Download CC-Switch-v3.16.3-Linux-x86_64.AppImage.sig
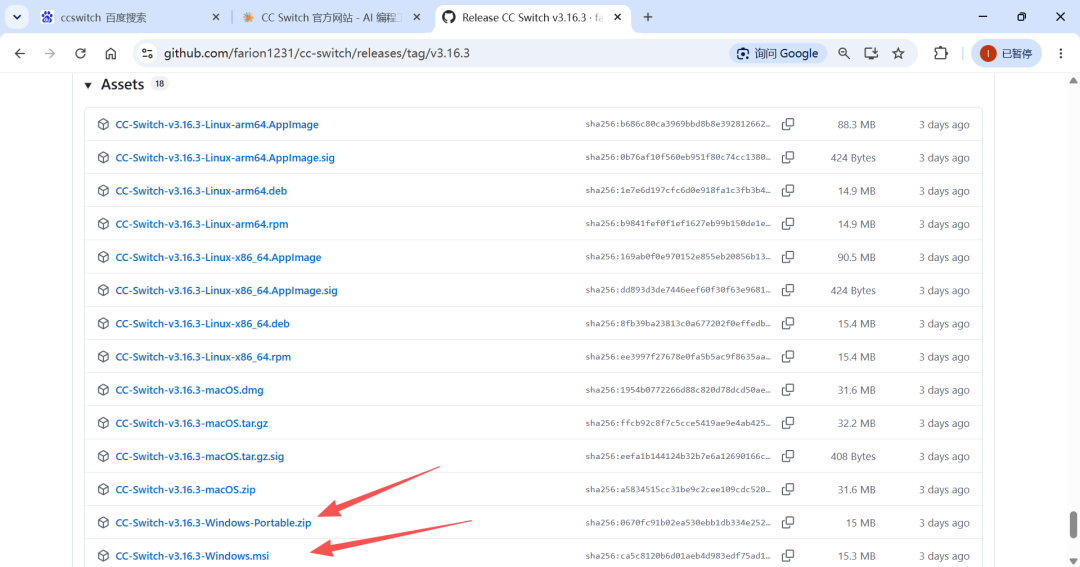This screenshot has width=1080, height=567. pyautogui.click(x=227, y=290)
